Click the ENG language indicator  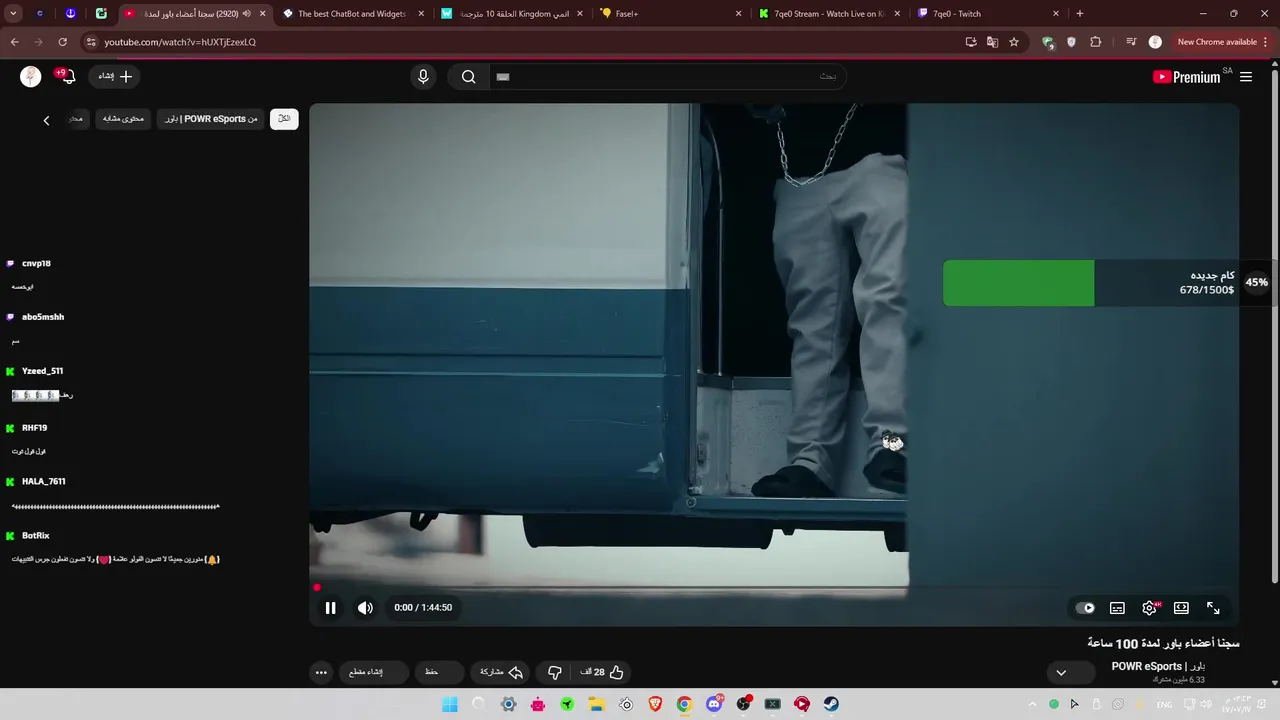(1165, 705)
